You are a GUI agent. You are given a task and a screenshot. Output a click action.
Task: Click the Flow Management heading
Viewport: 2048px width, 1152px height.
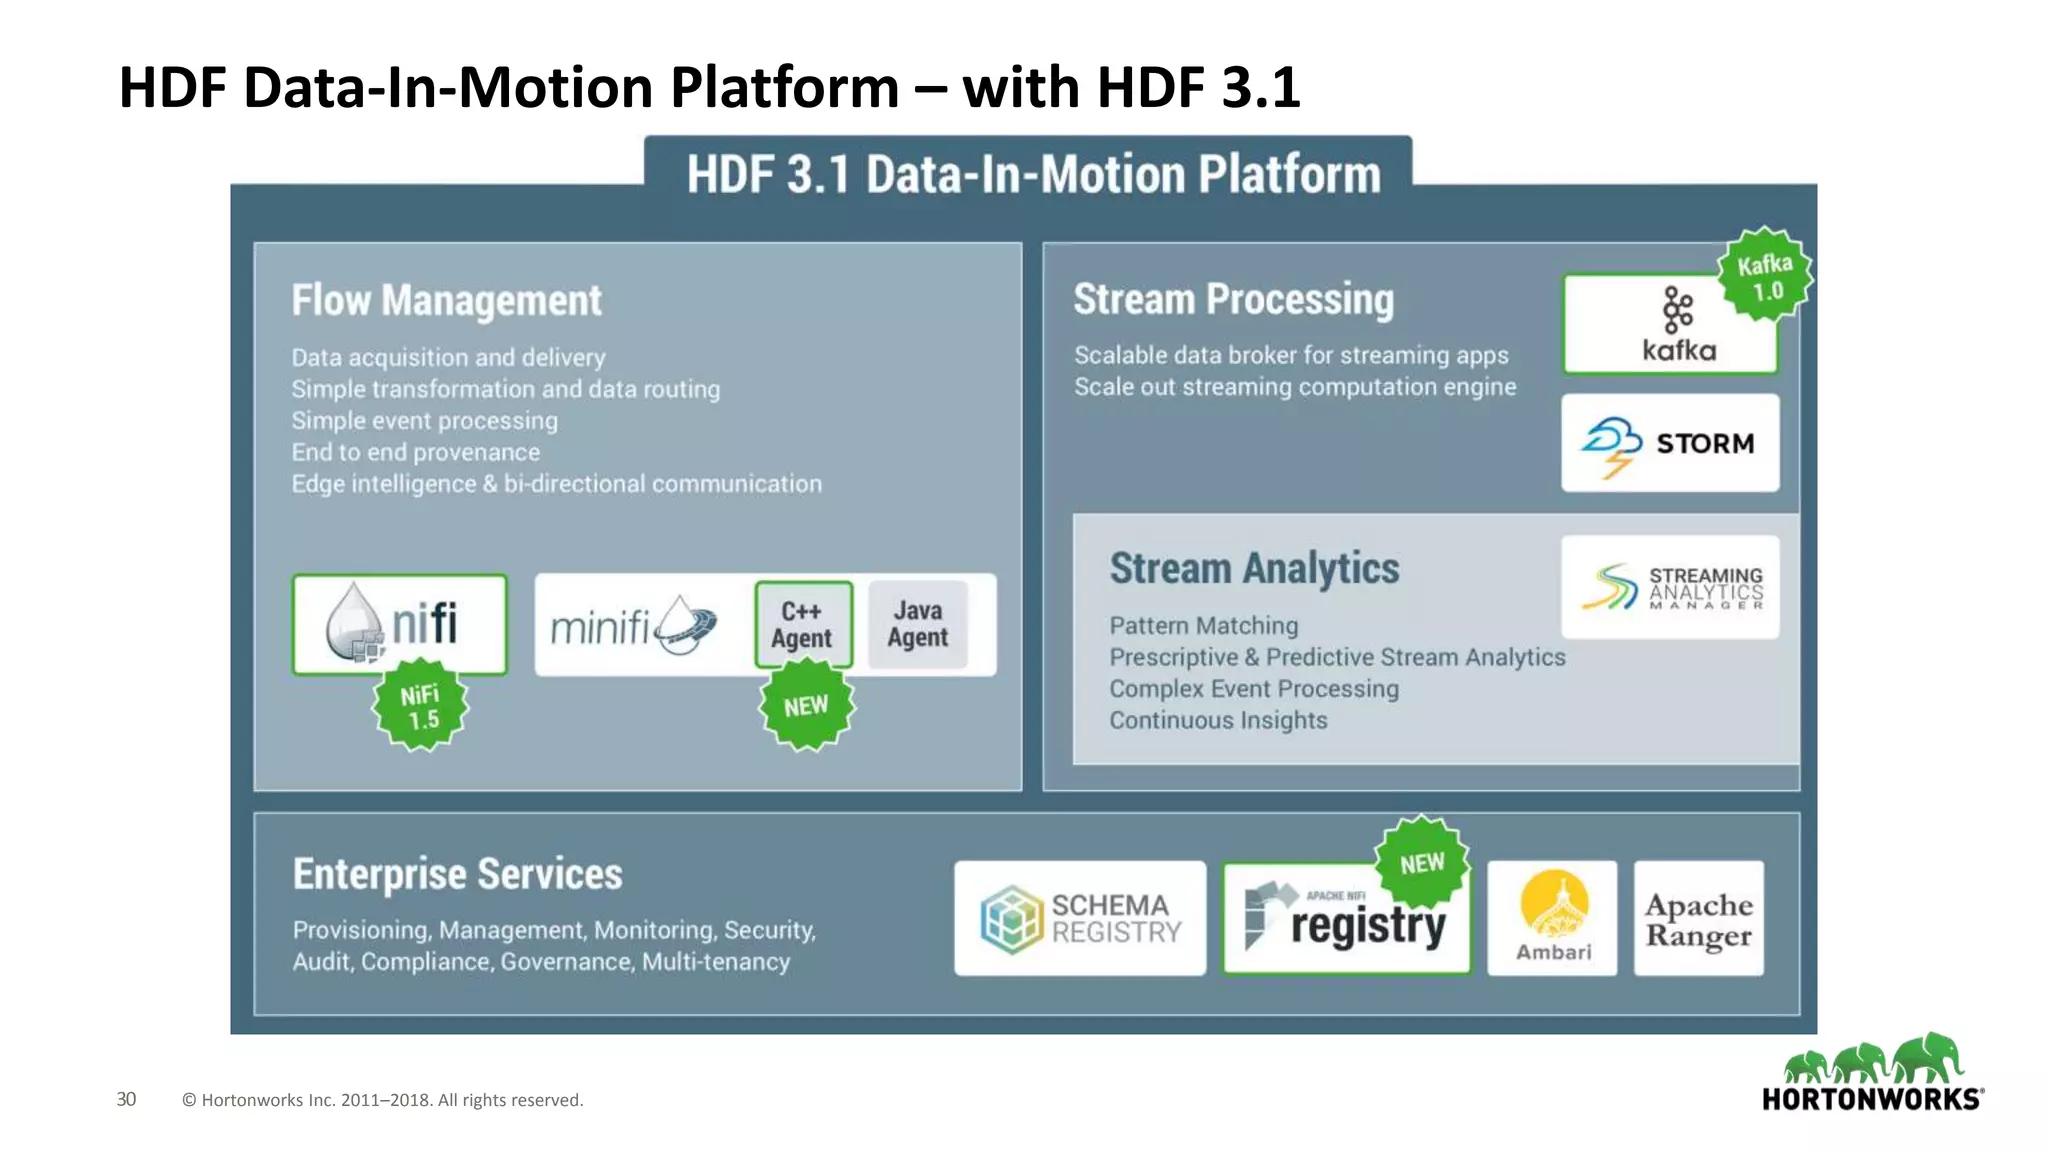(x=446, y=301)
